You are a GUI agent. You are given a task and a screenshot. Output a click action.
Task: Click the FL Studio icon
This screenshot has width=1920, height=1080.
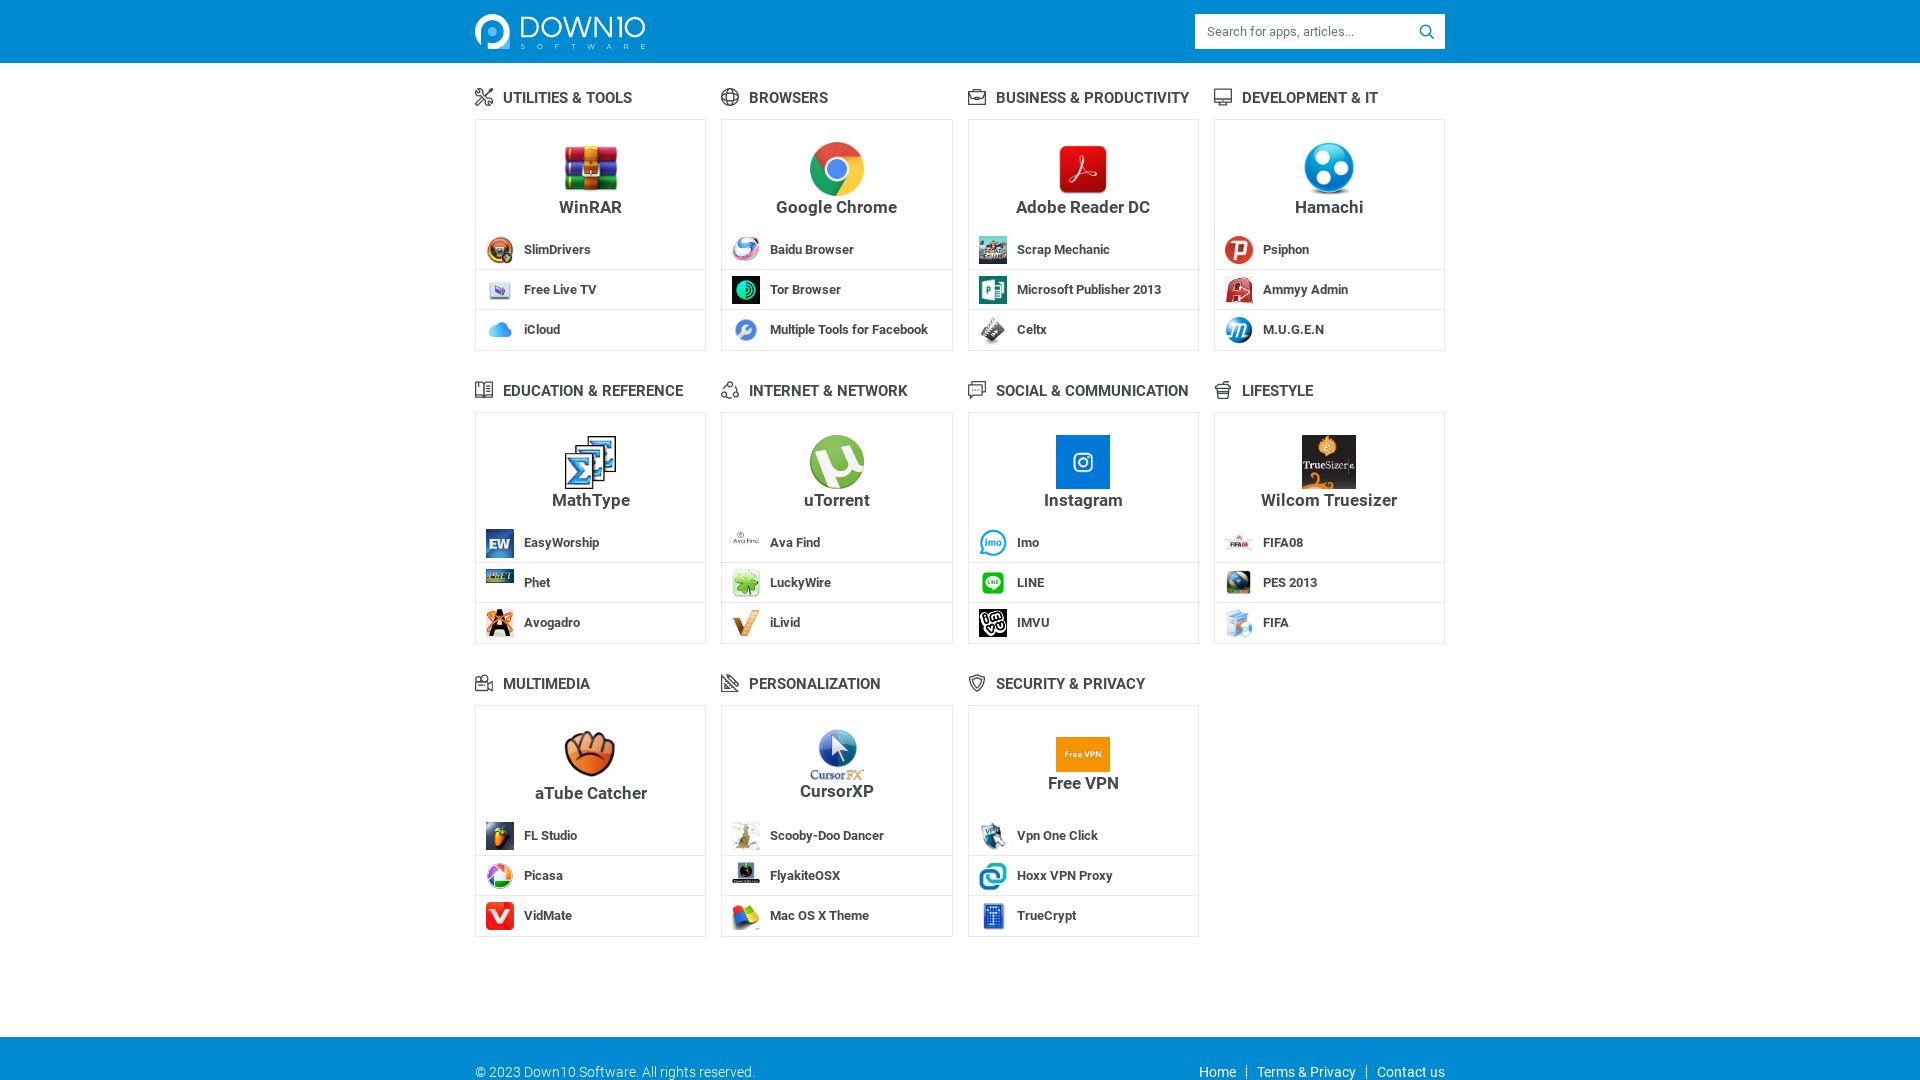pos(500,836)
